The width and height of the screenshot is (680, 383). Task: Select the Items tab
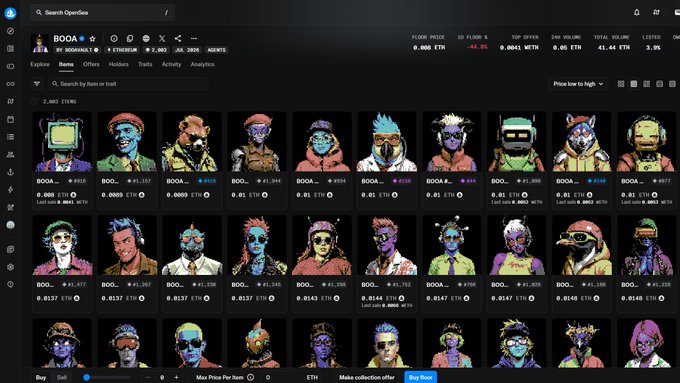click(x=66, y=64)
